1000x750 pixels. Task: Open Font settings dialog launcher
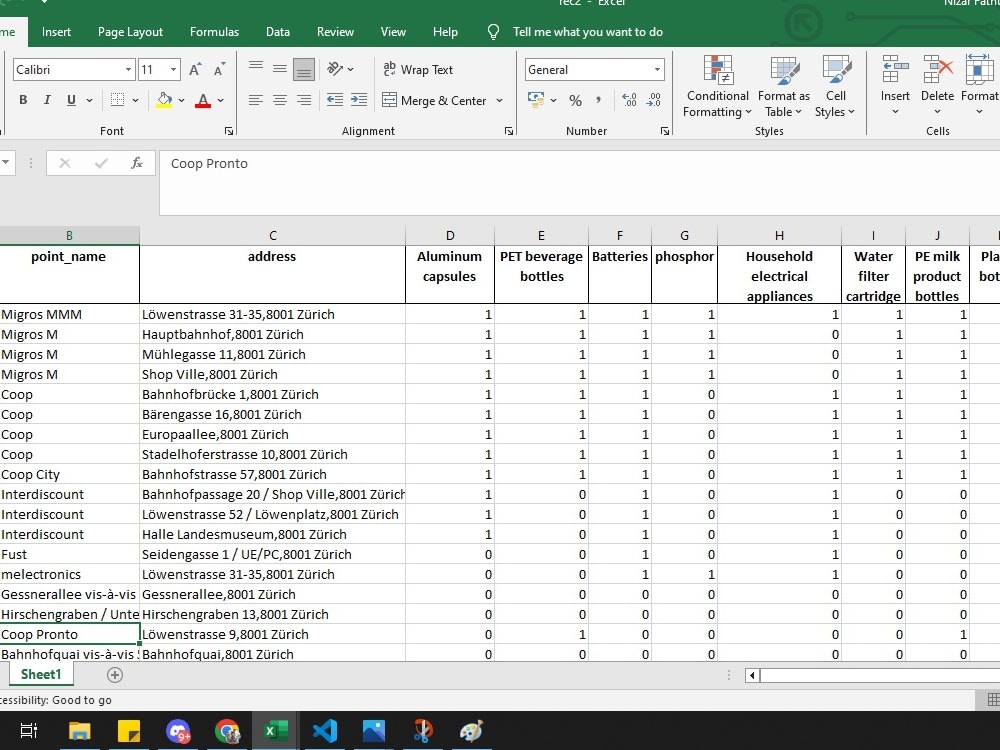coord(229,131)
